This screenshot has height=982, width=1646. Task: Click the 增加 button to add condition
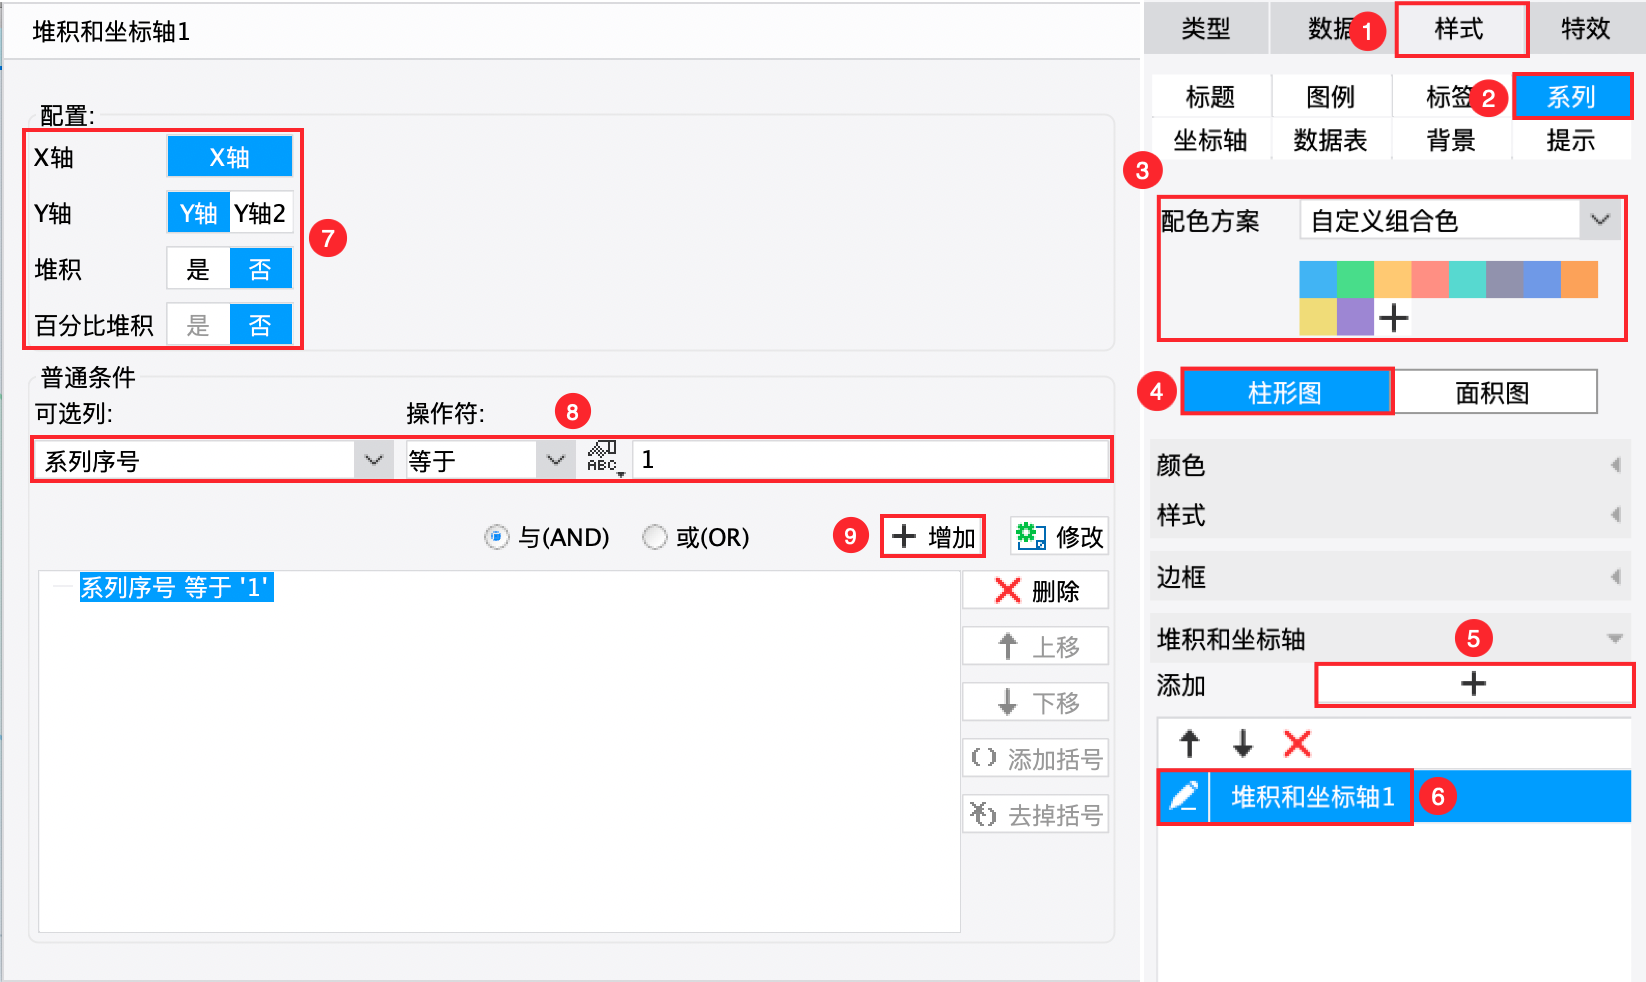[932, 537]
